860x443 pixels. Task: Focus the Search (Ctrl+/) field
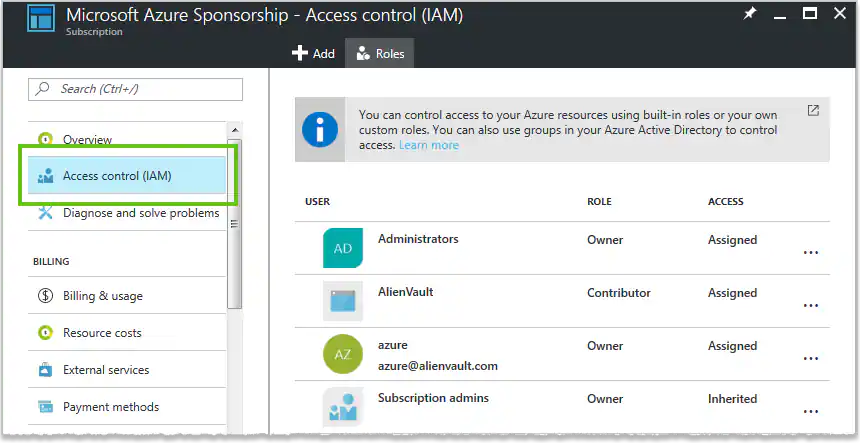pyautogui.click(x=135, y=89)
